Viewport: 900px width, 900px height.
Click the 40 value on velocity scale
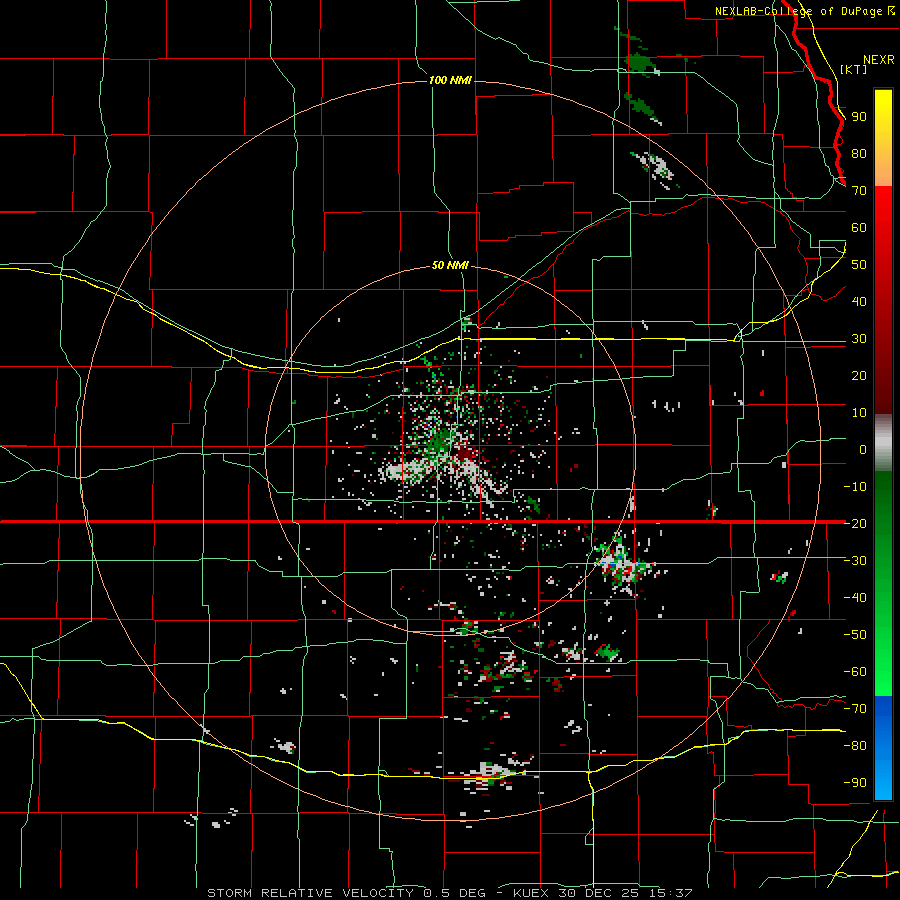pos(859,301)
